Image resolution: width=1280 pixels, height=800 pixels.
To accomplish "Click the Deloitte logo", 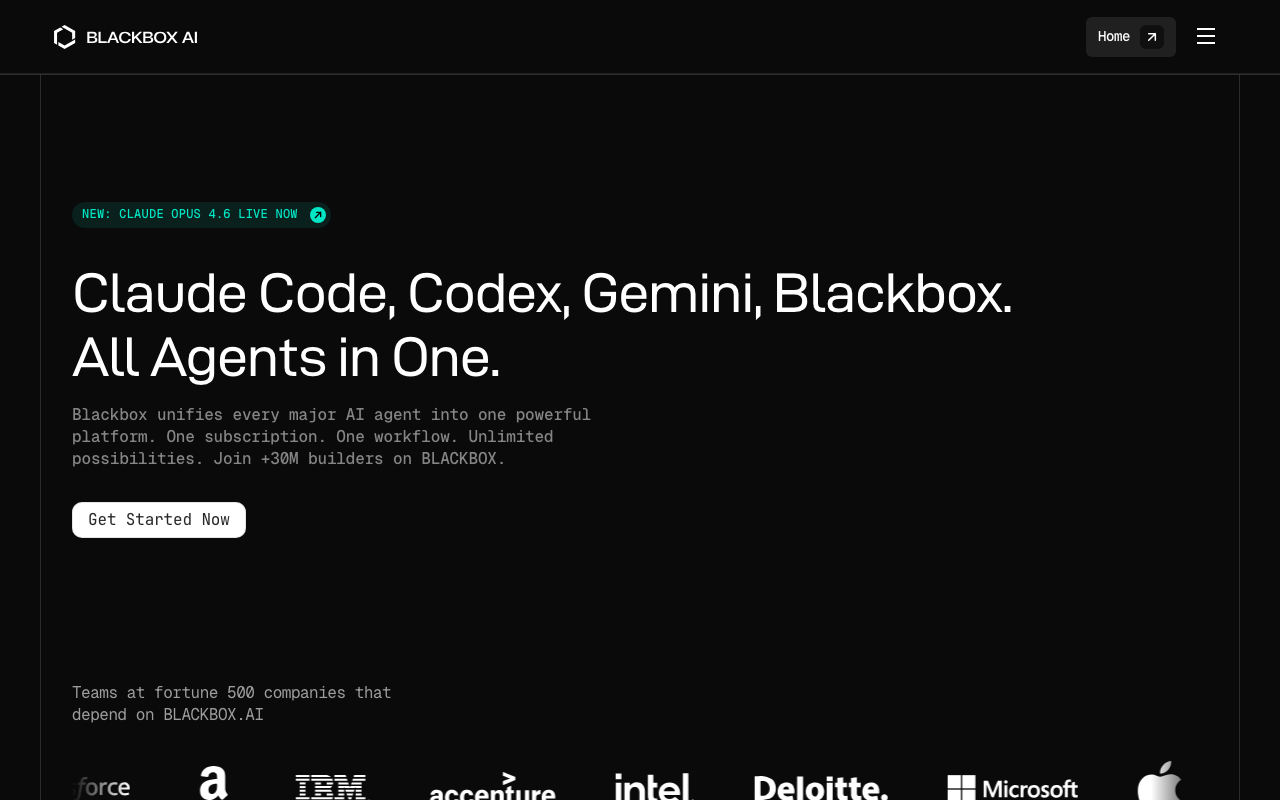I will pos(821,787).
